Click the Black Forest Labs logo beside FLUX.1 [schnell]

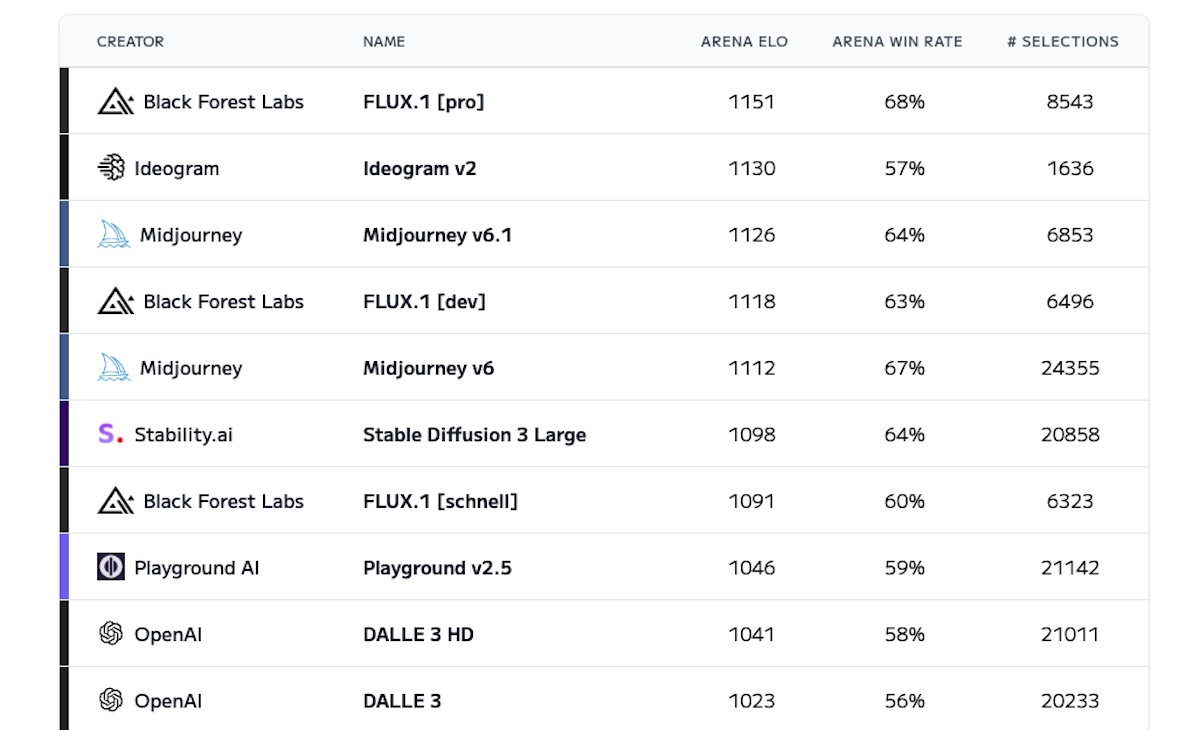click(115, 501)
